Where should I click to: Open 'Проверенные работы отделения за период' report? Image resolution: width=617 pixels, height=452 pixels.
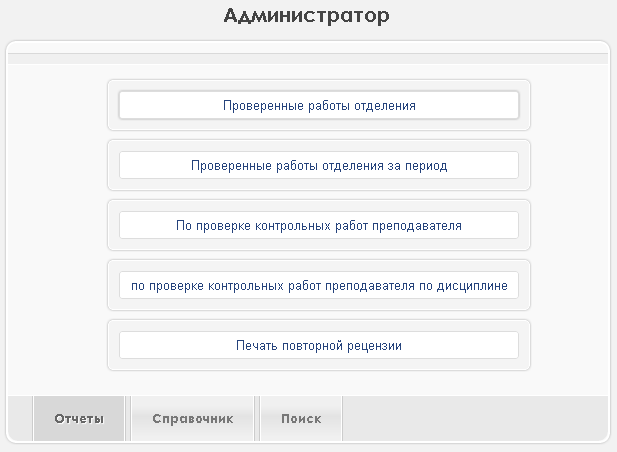click(x=319, y=165)
